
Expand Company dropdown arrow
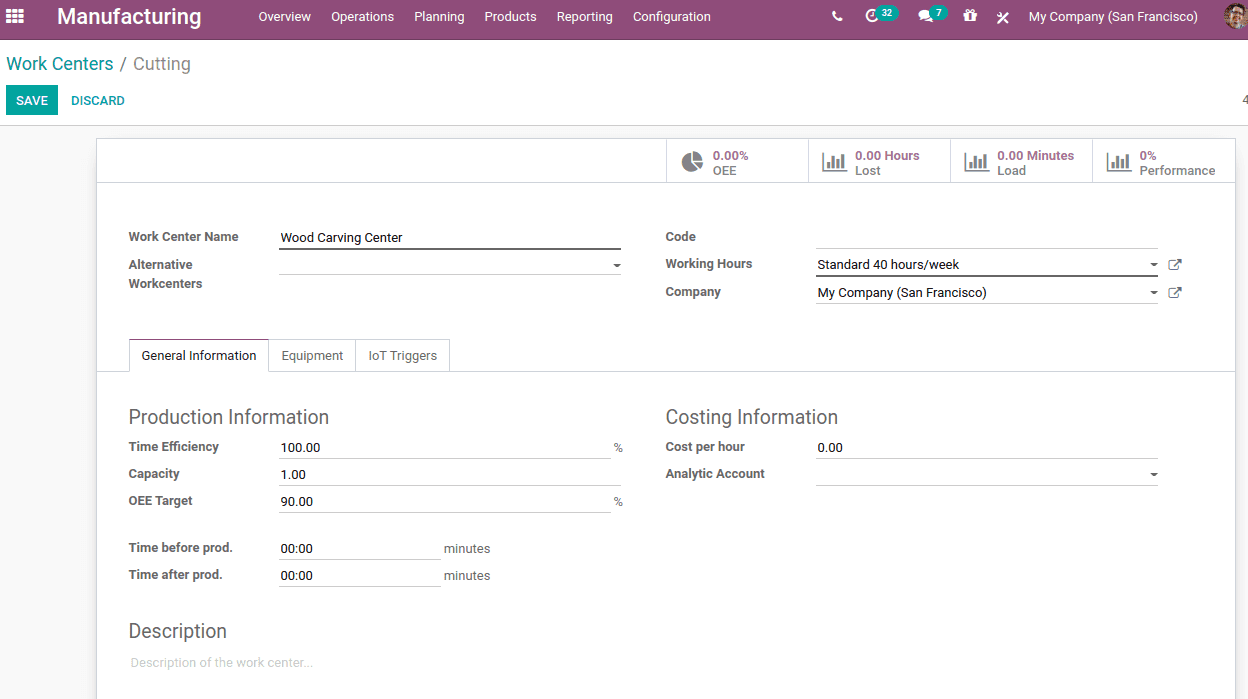click(x=1154, y=293)
